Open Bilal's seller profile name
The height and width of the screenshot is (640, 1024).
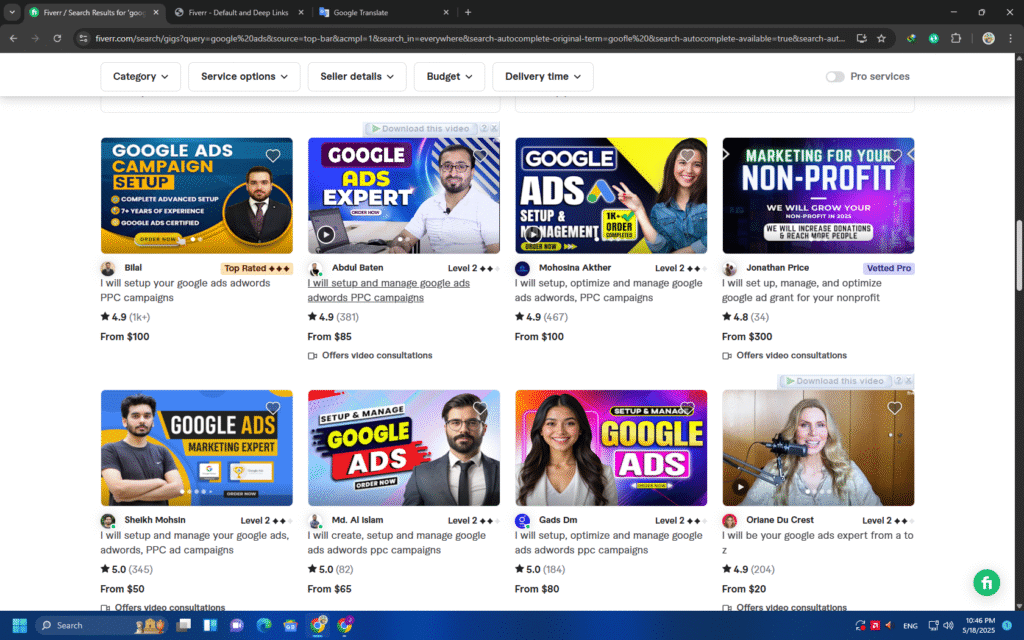(133, 268)
